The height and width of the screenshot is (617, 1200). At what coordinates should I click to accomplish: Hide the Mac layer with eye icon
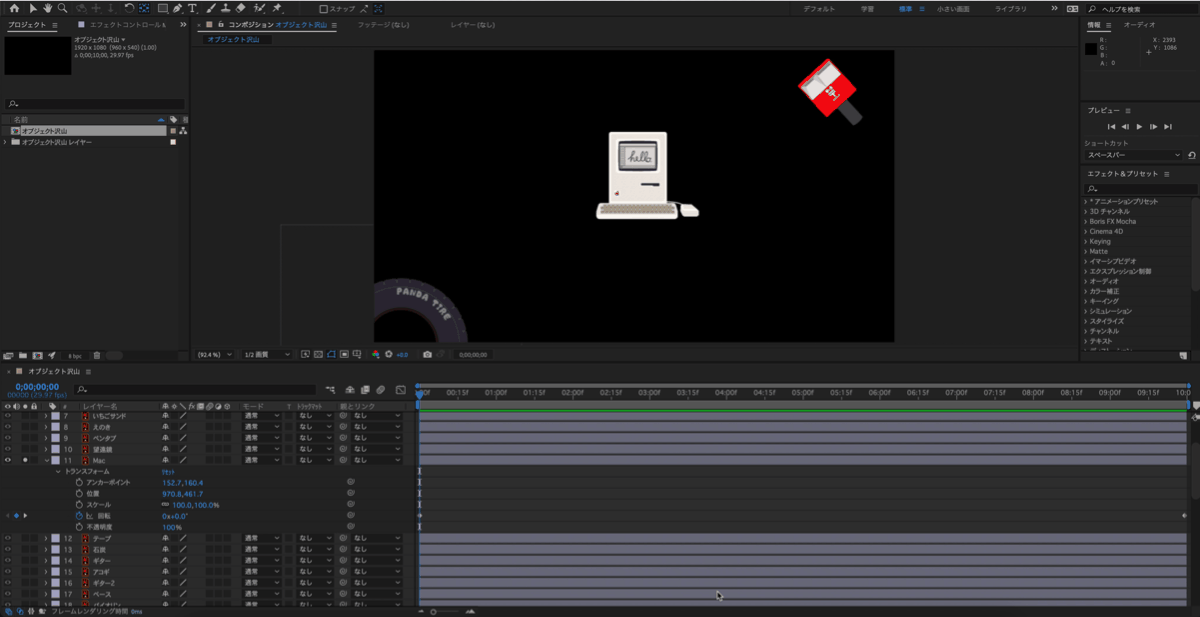tap(8, 460)
